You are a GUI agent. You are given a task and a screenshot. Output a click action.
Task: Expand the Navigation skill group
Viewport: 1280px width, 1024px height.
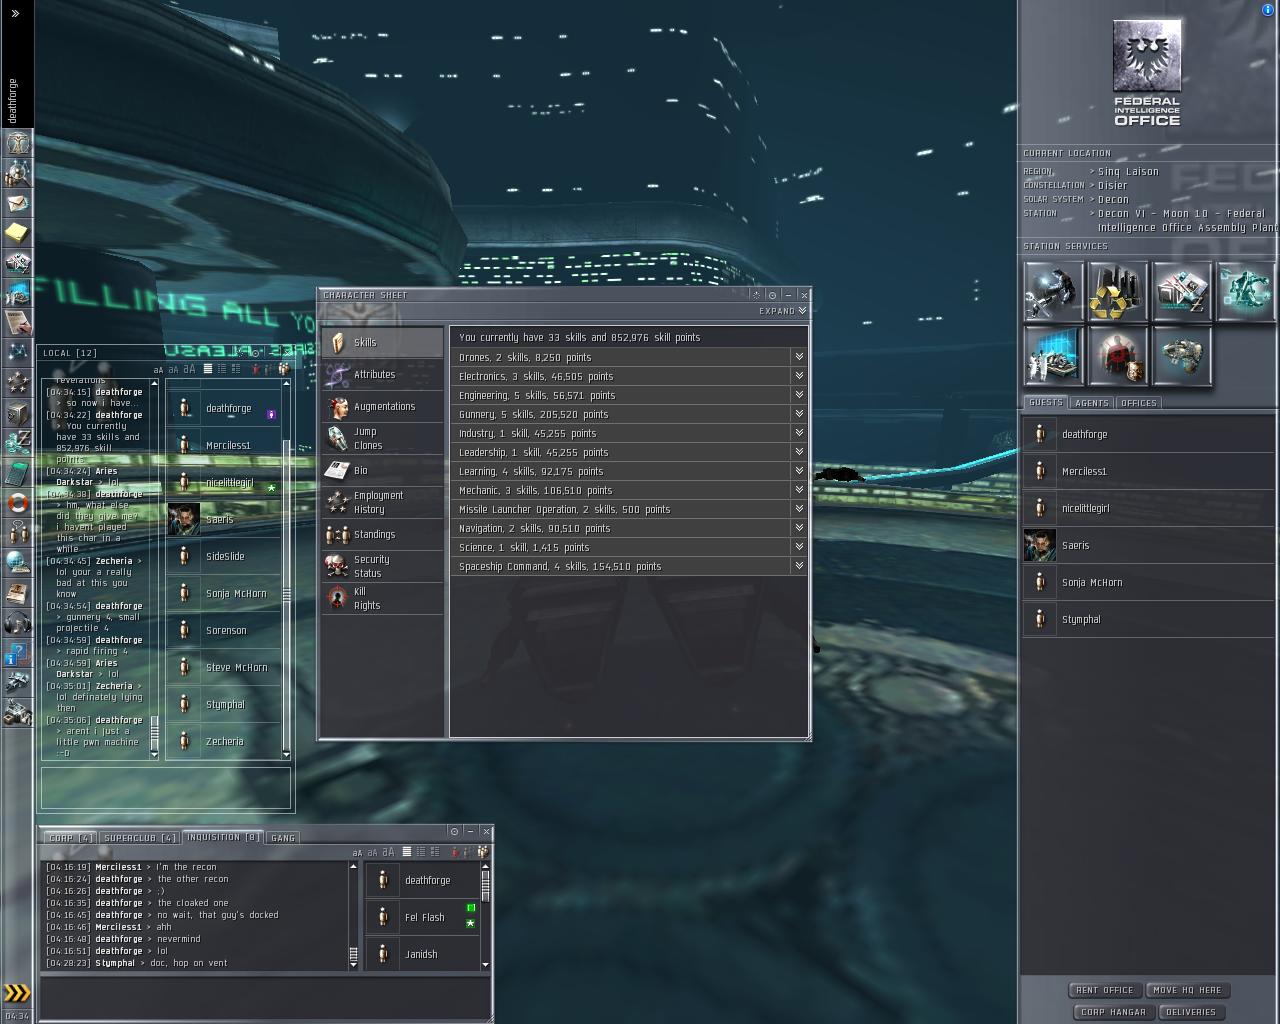pos(799,528)
